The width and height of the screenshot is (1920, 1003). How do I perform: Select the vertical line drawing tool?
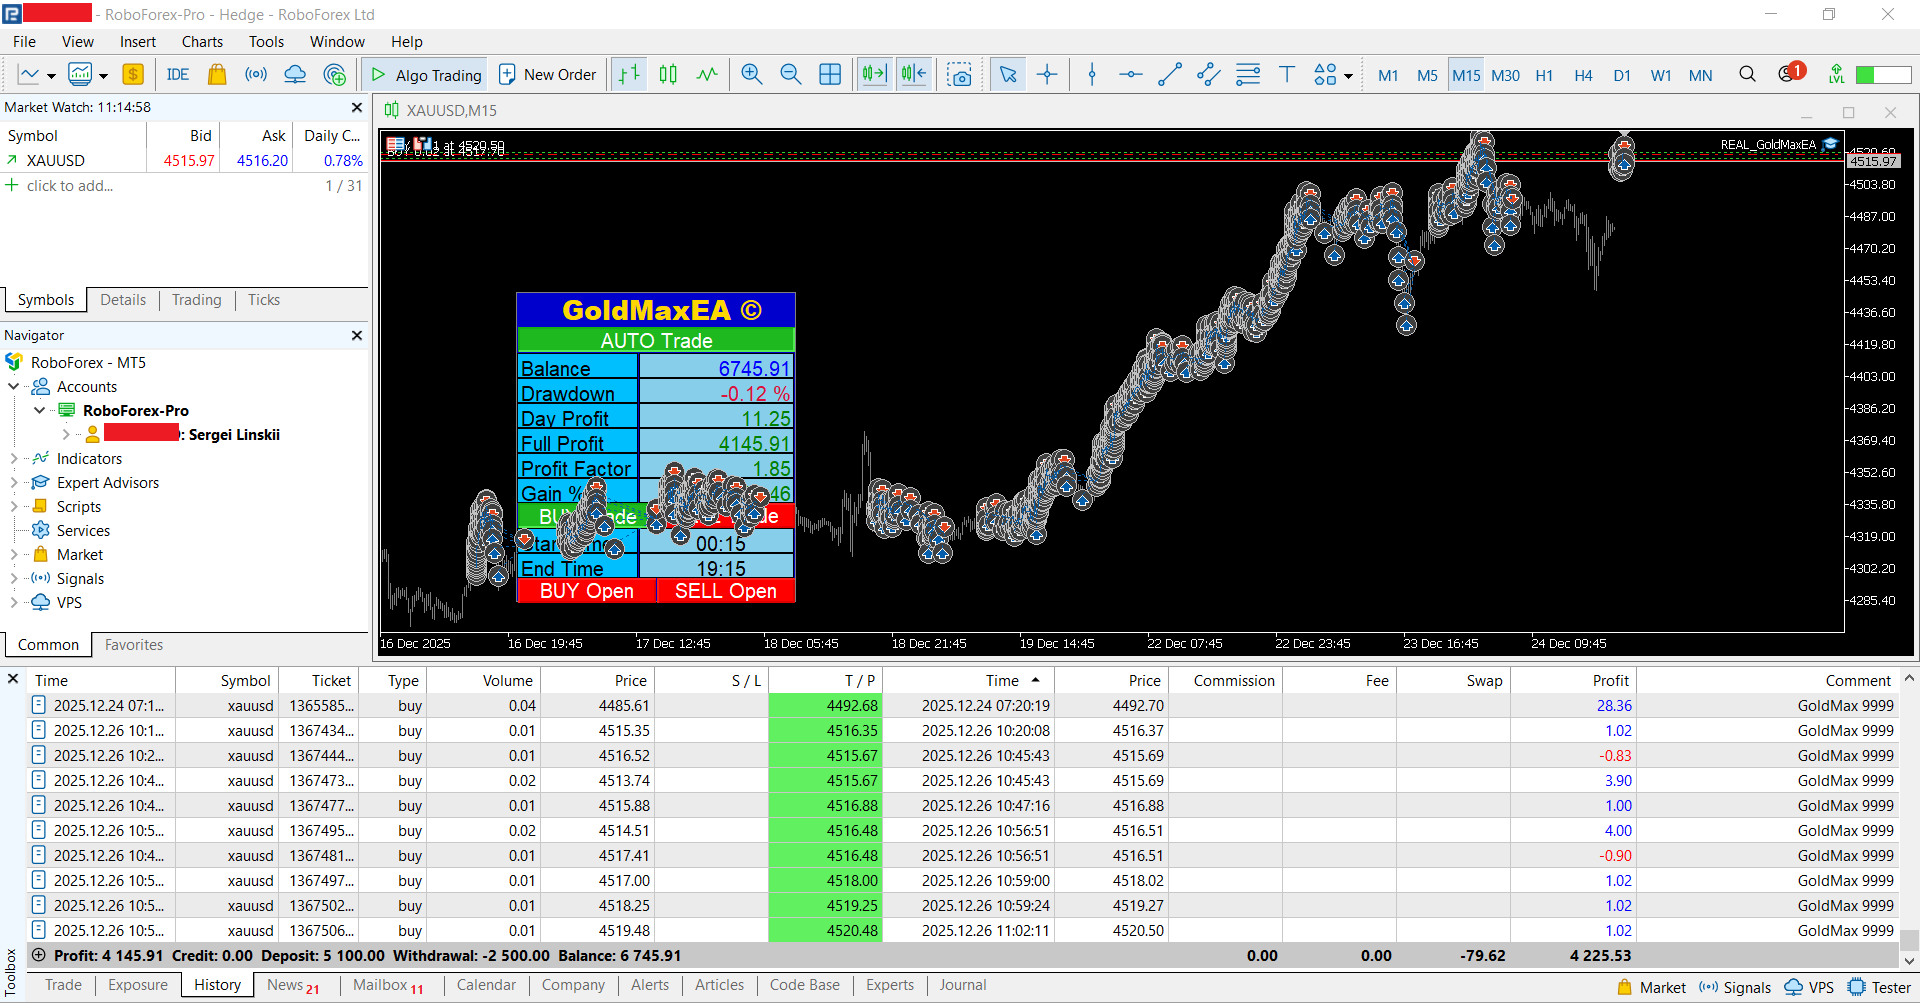click(x=1092, y=75)
